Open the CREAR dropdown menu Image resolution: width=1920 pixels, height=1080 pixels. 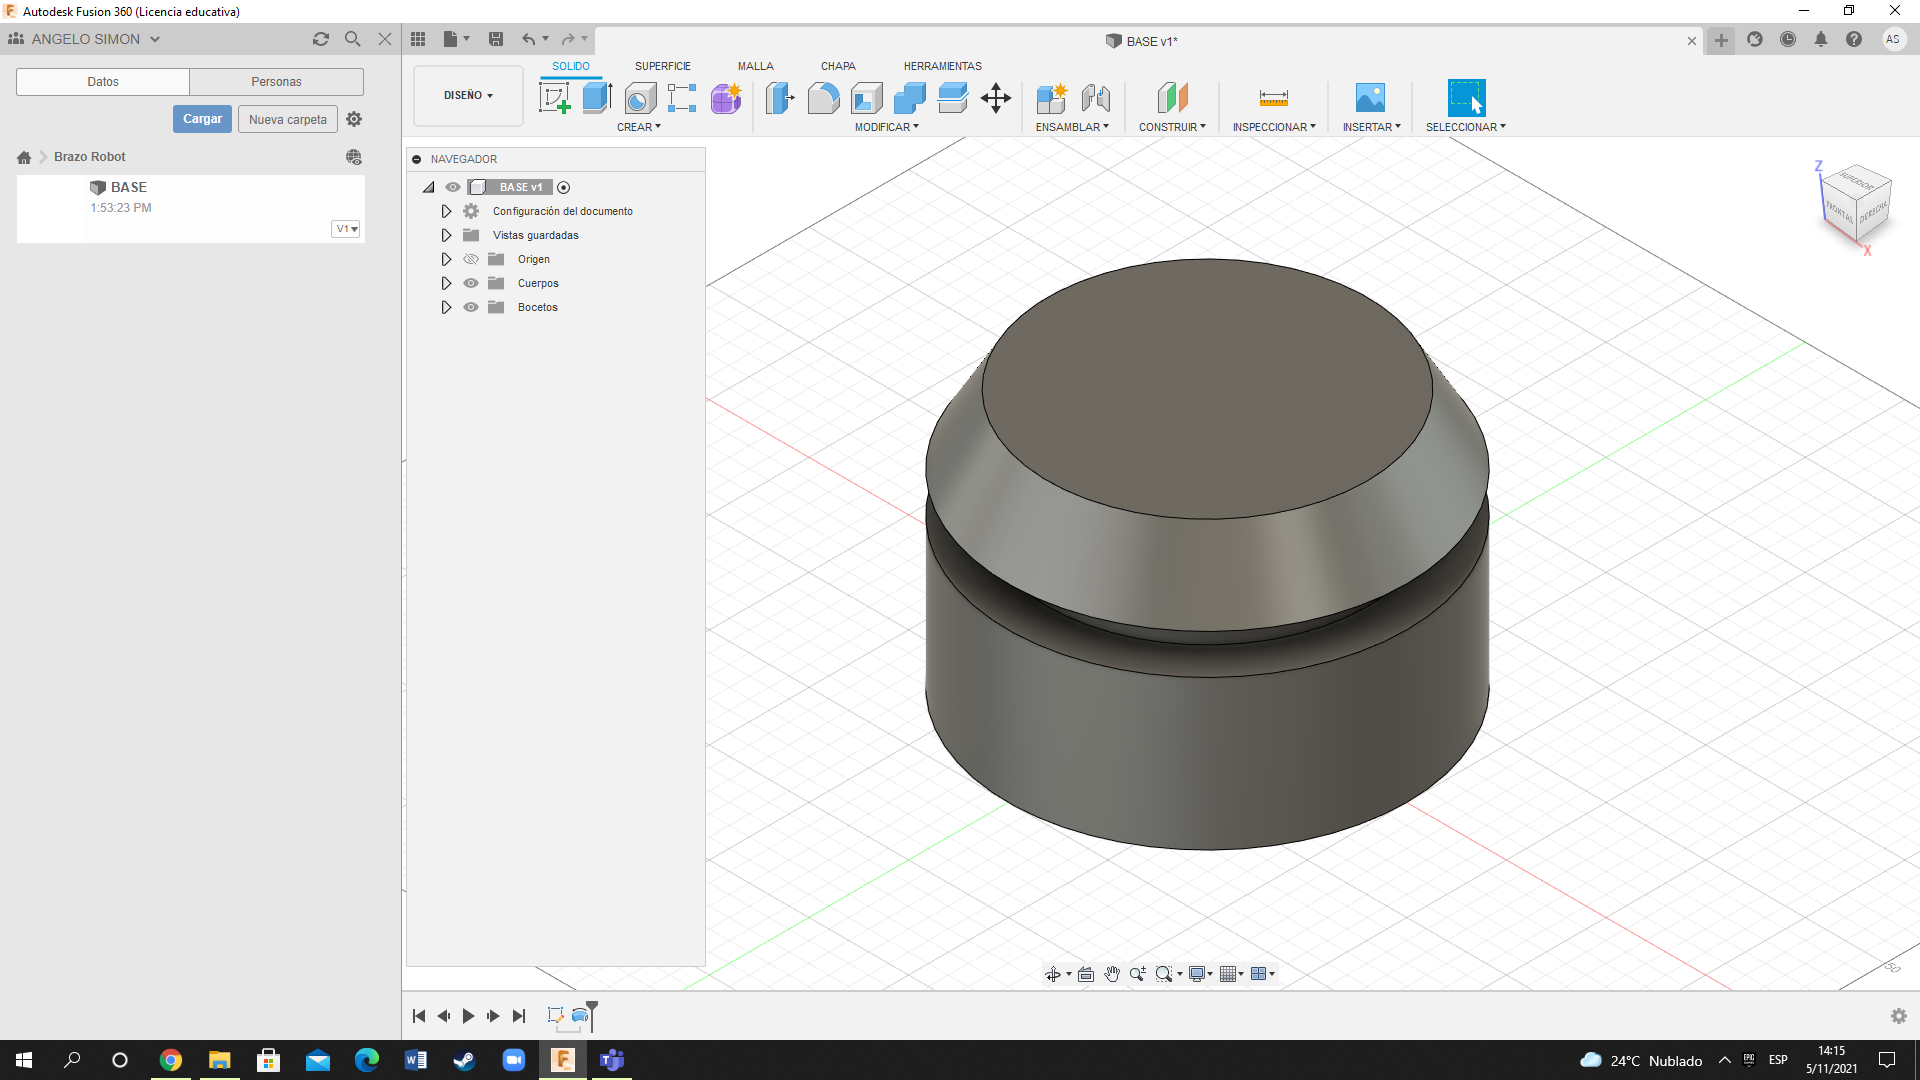tap(639, 127)
